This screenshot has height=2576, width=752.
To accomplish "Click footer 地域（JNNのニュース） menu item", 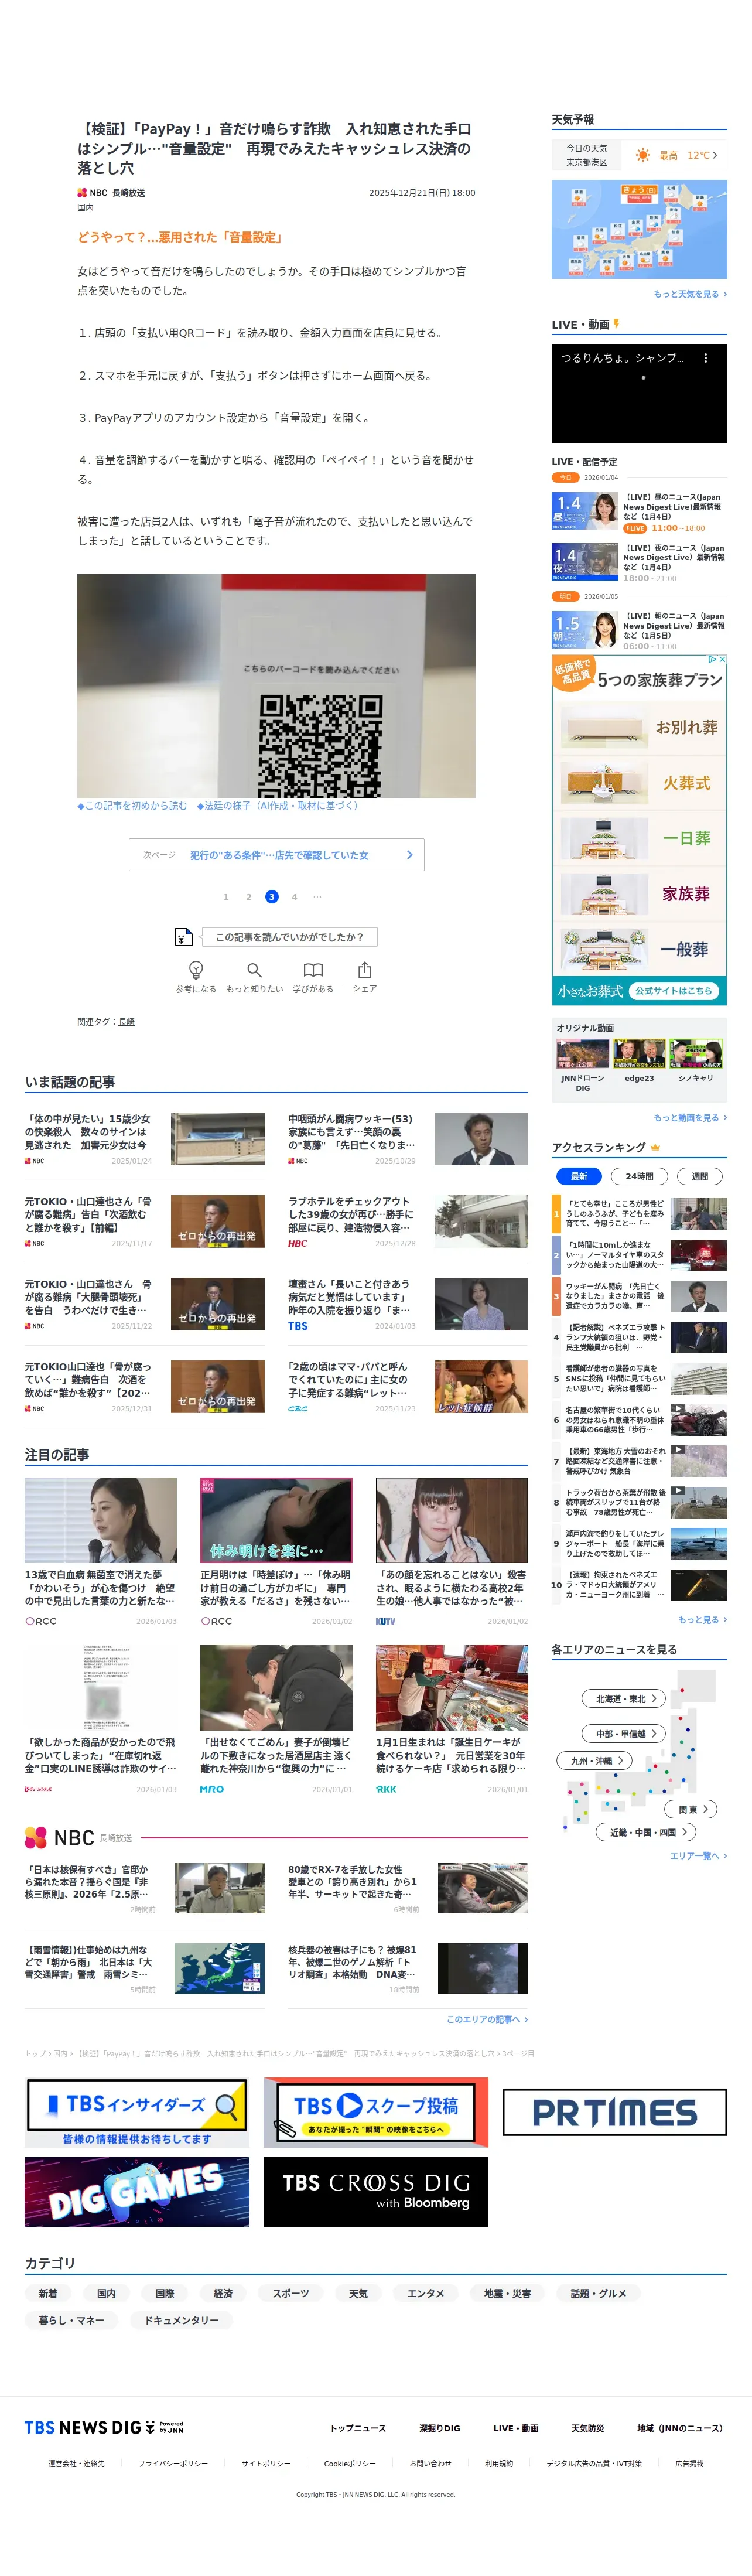I will (x=680, y=2428).
